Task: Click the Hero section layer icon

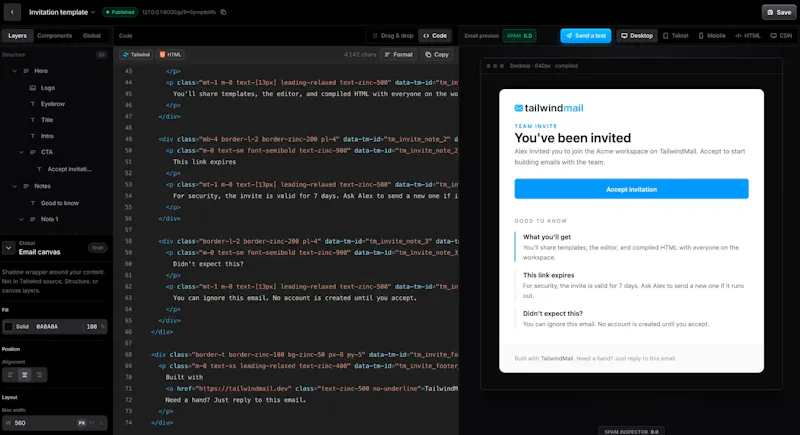Action: (26, 71)
